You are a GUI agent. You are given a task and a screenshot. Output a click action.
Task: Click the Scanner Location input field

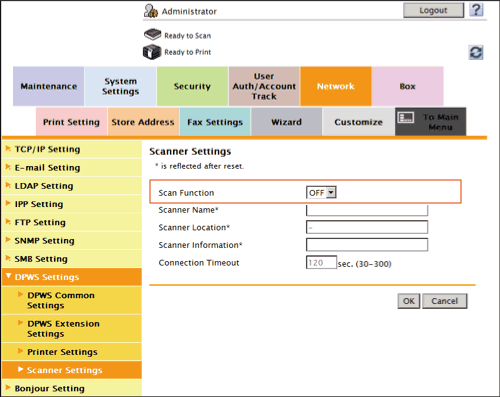tap(367, 227)
